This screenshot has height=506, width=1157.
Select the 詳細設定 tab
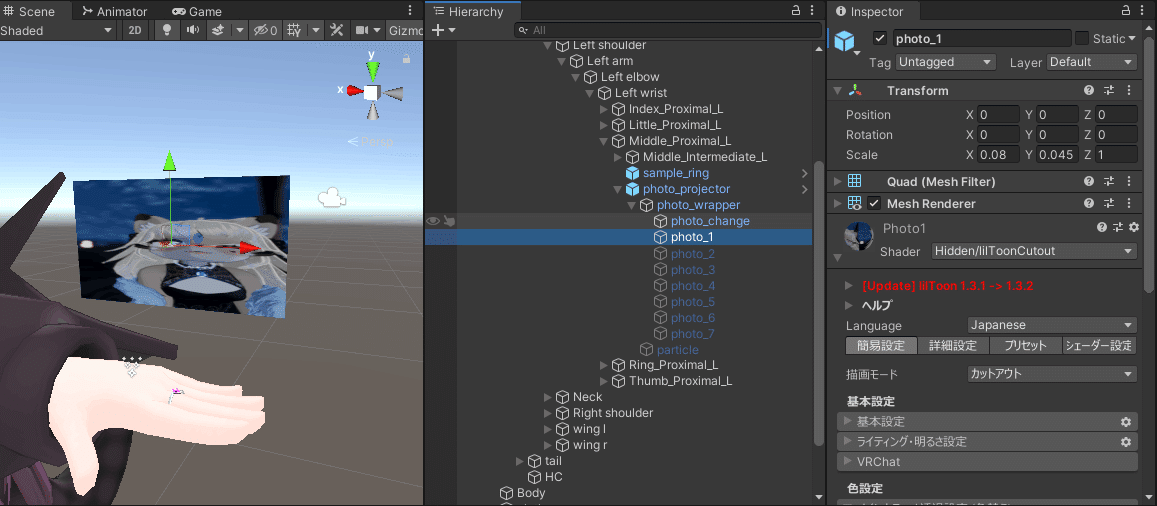[953, 345]
